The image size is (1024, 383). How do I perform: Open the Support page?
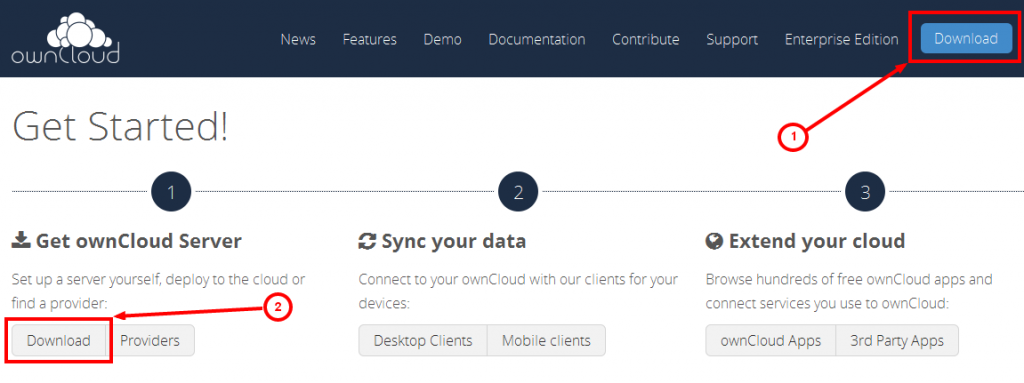click(732, 39)
